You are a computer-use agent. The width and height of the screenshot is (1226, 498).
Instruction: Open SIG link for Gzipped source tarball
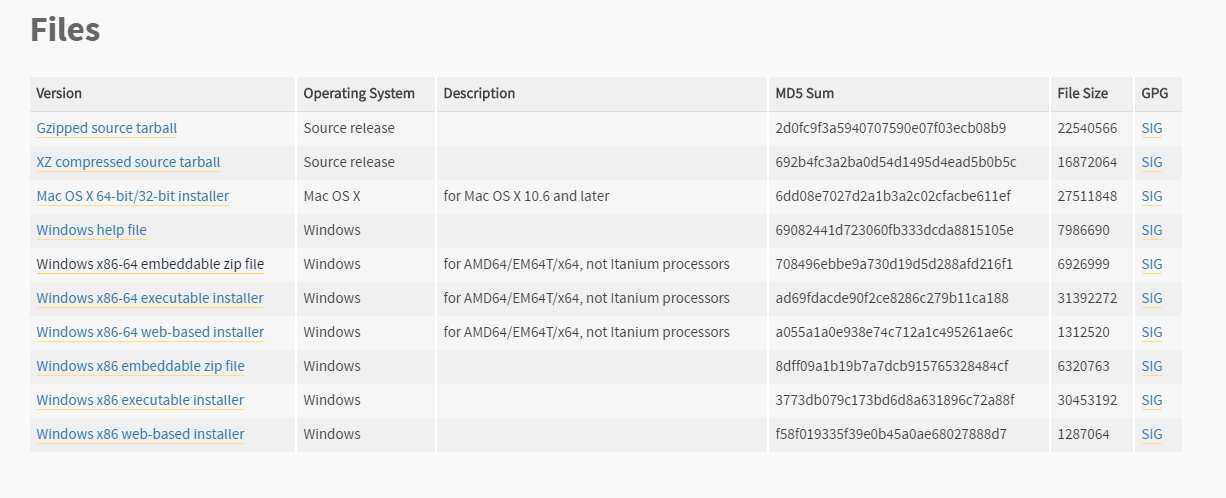1152,128
